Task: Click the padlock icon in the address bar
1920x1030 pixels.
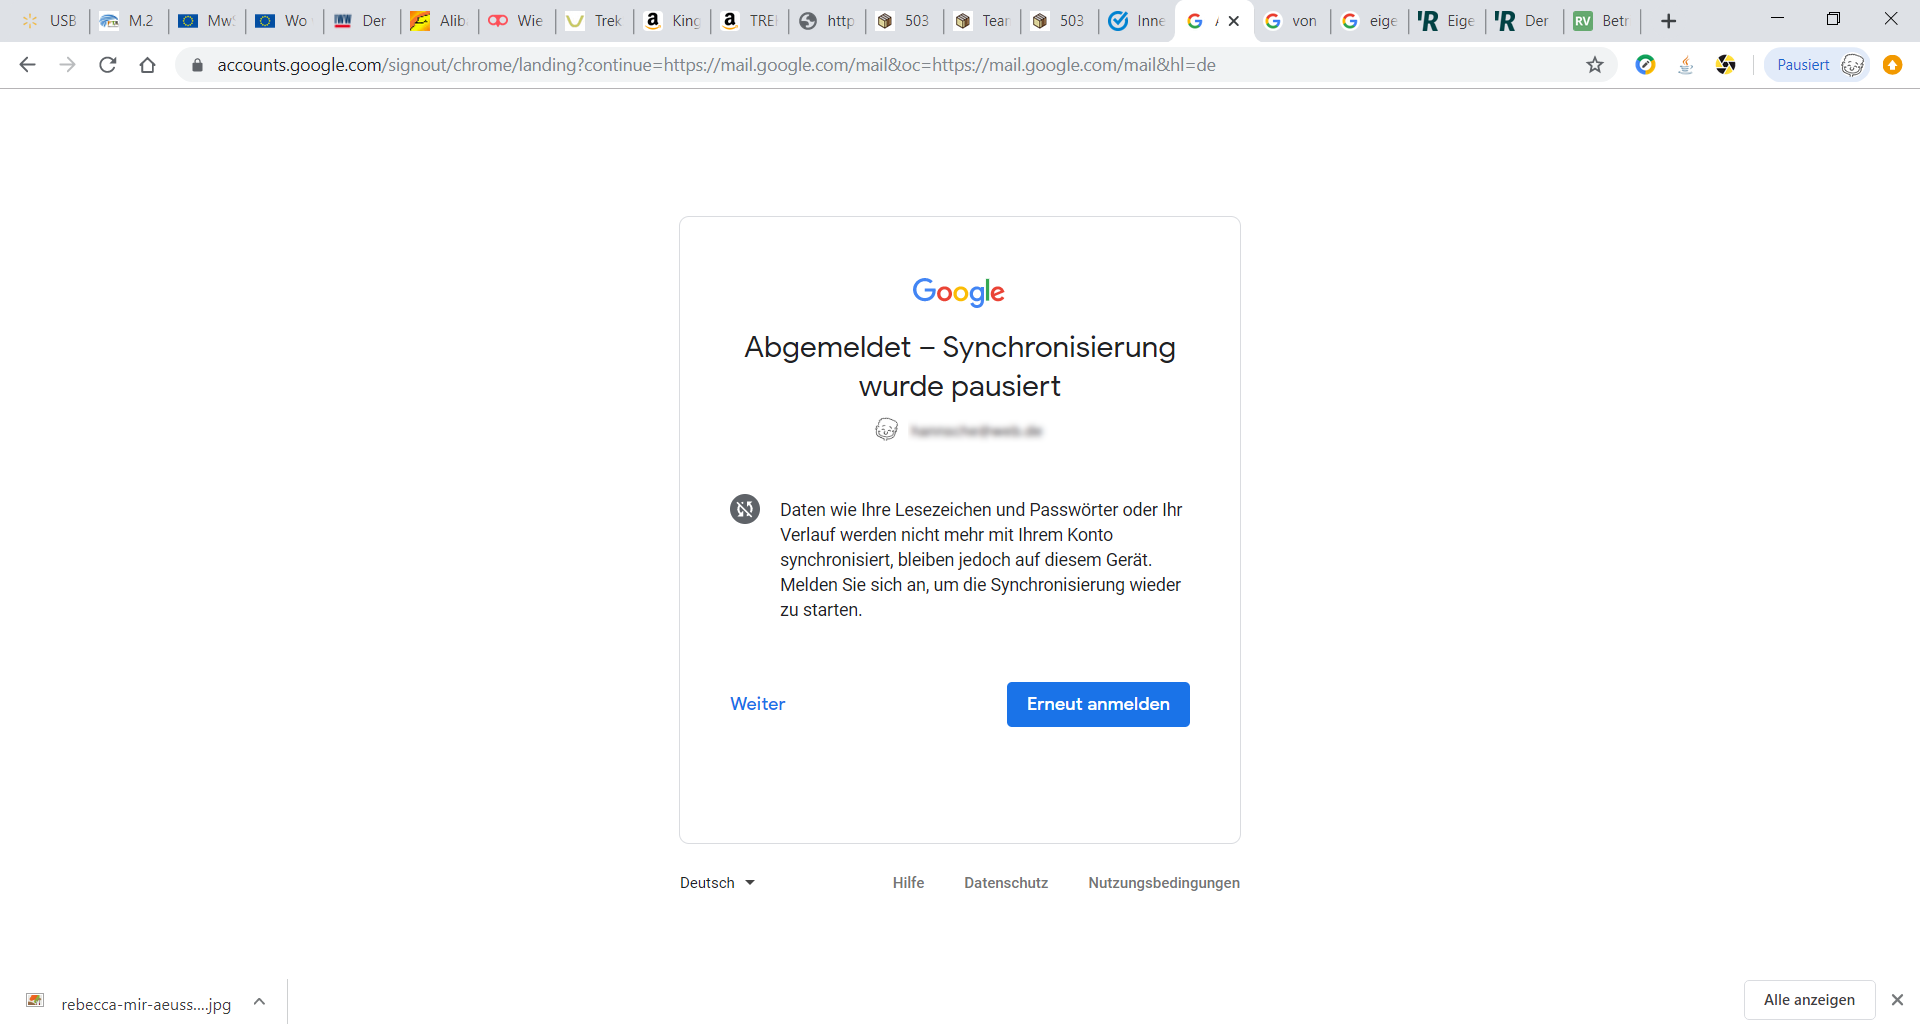Action: click(197, 65)
